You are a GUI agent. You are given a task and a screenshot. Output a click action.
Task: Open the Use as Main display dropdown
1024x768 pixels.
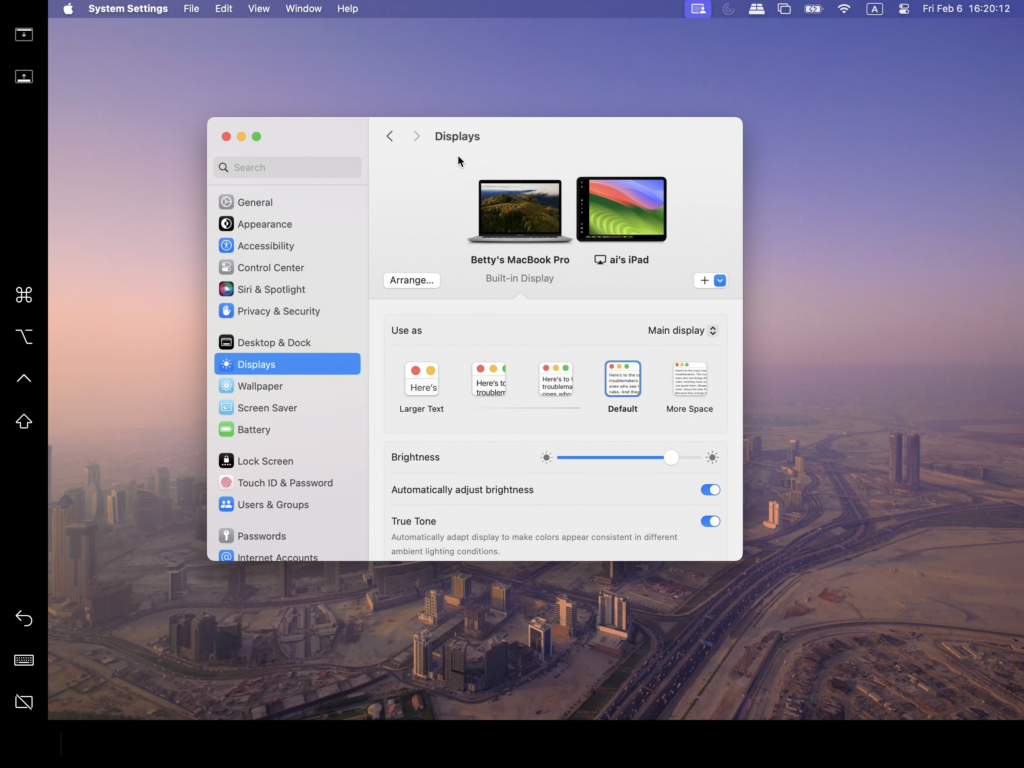click(683, 331)
